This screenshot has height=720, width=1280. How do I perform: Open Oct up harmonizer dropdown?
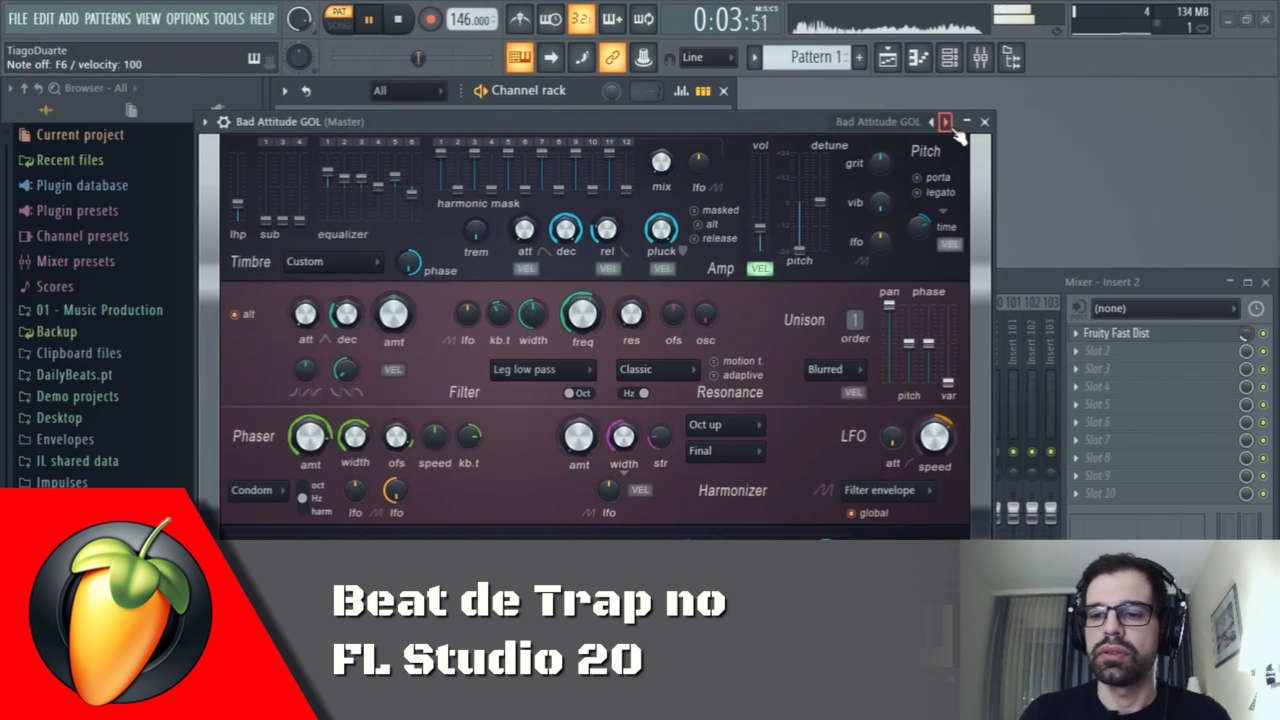(x=726, y=425)
